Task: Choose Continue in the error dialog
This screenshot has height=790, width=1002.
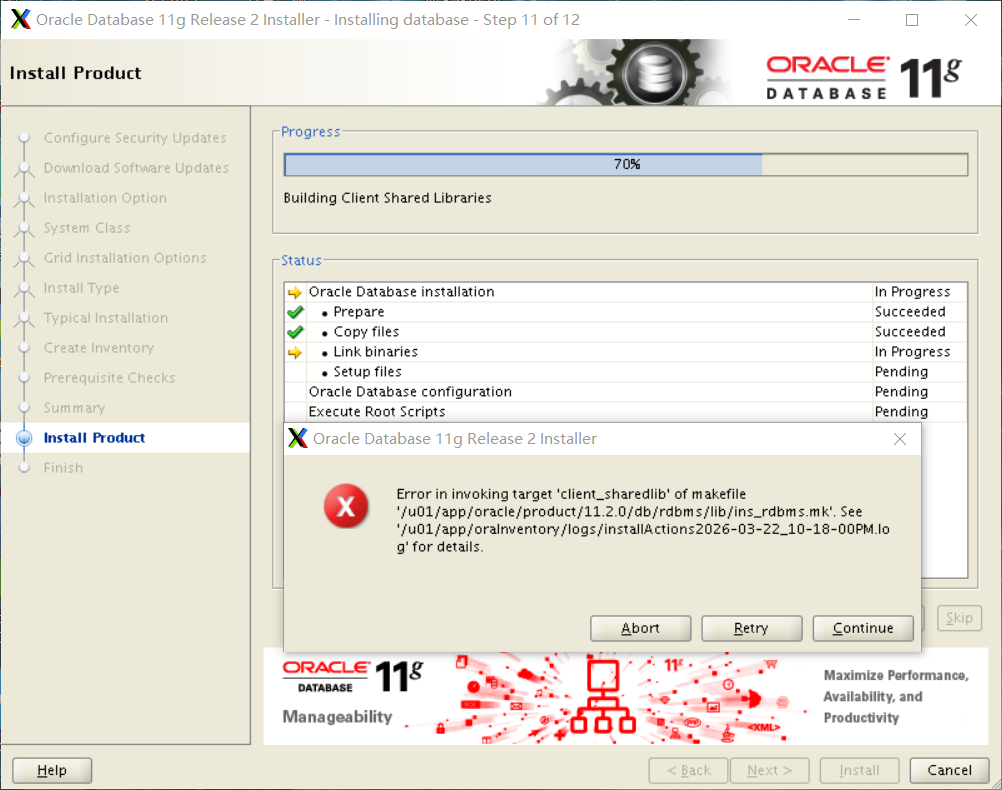Action: [x=862, y=628]
